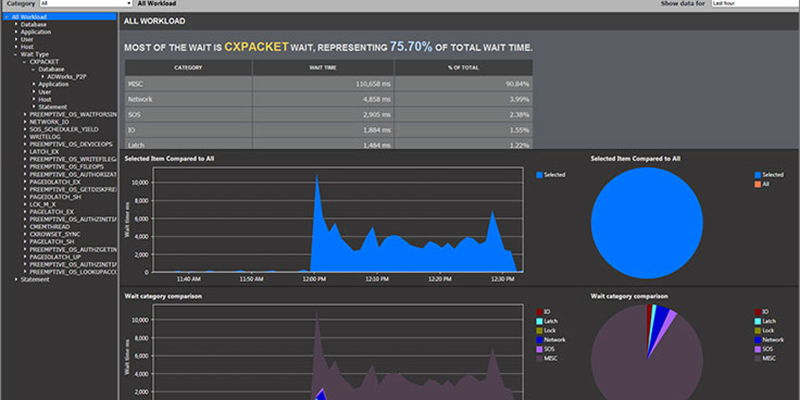Click the Latch swatch in area chart legend

tap(539, 321)
